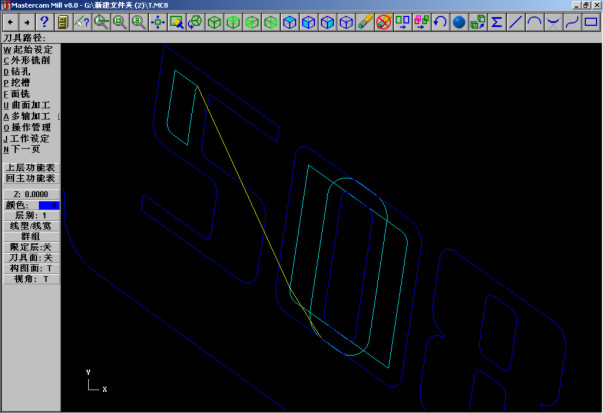Click the colored squares transform icon

click(x=421, y=22)
